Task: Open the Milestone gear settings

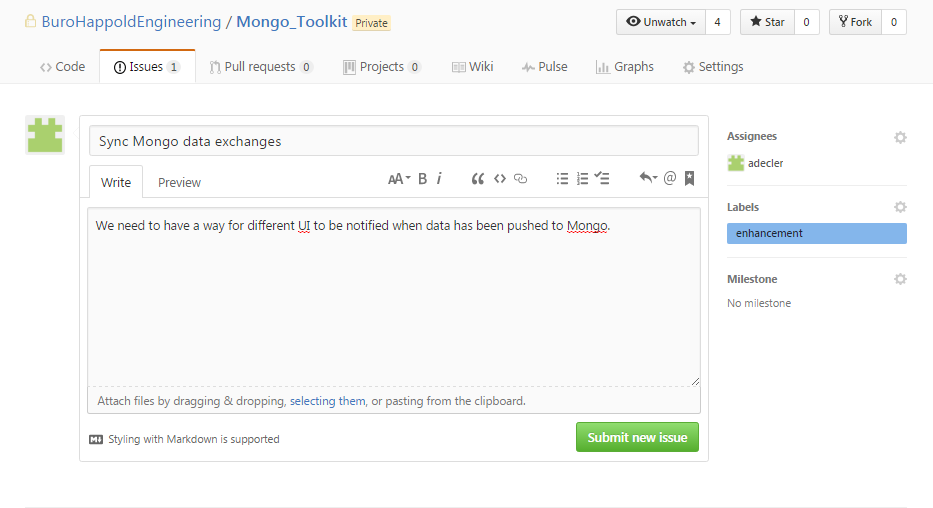Action: pos(900,279)
